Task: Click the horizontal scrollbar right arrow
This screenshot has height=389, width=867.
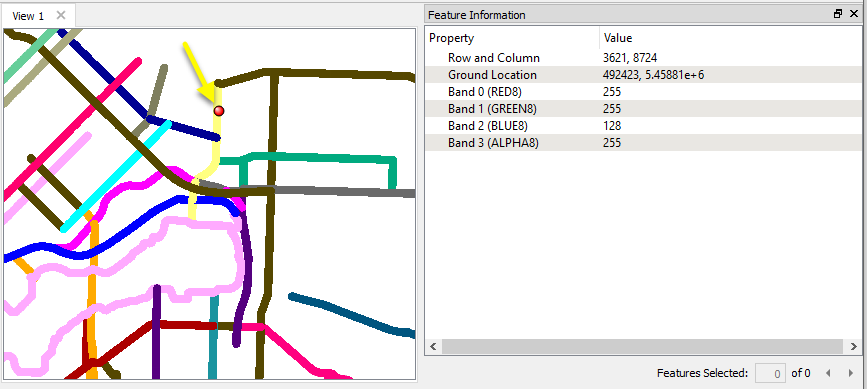Action: coord(853,346)
